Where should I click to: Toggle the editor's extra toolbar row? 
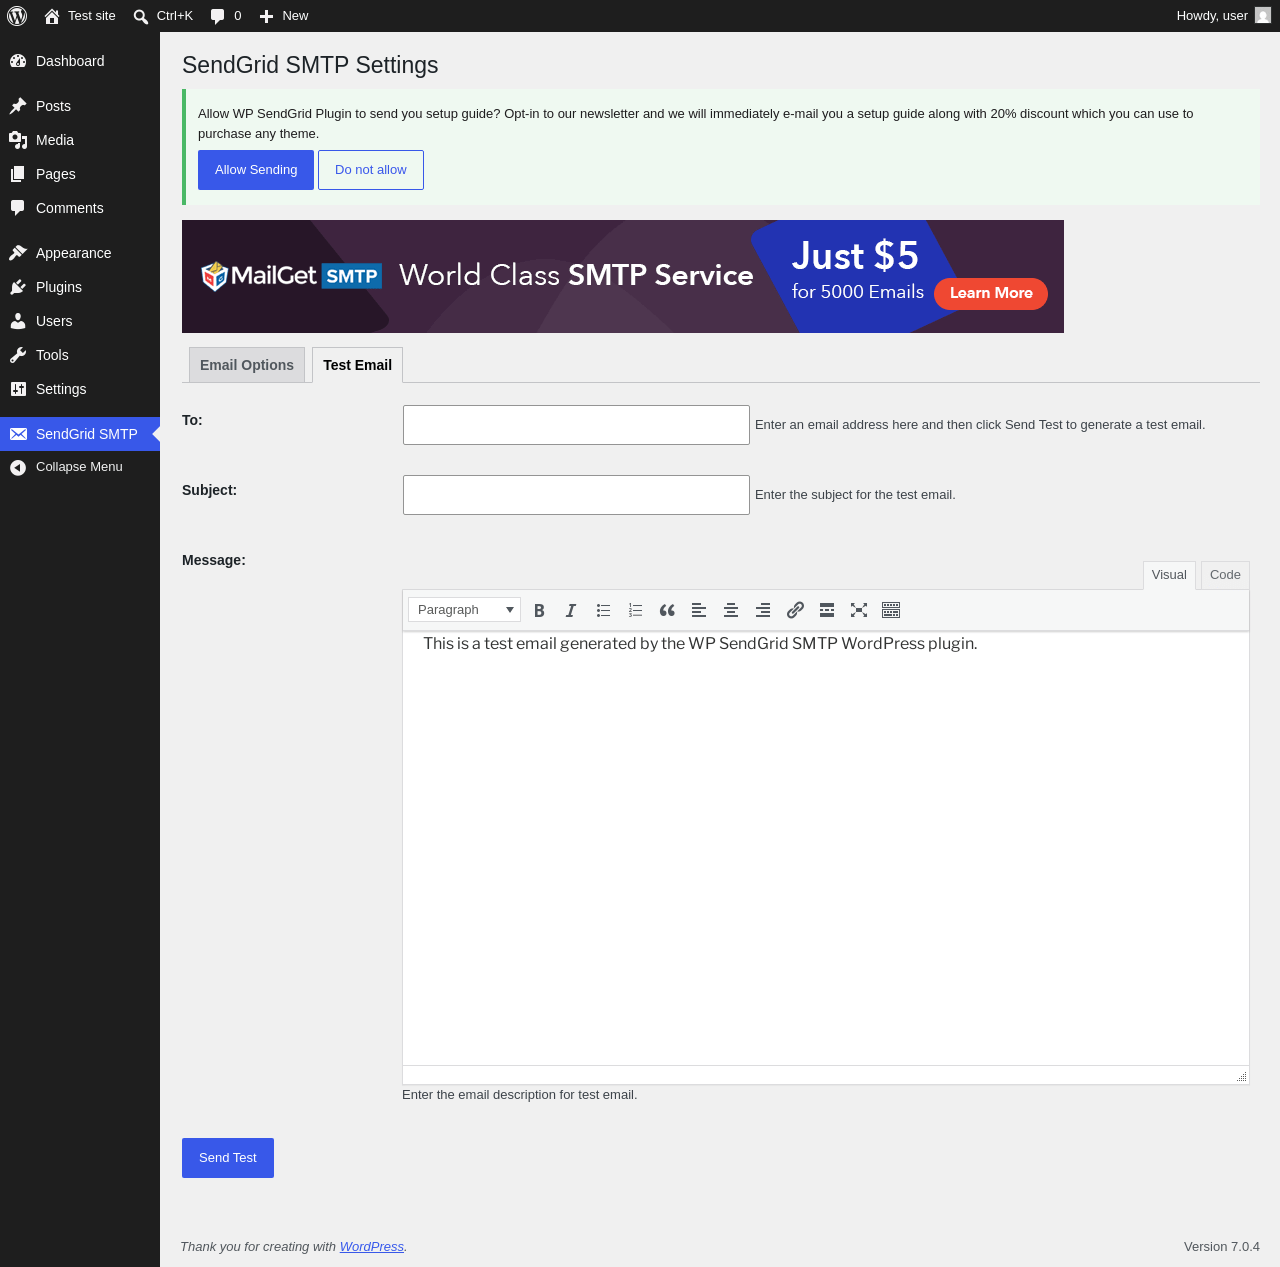(x=891, y=610)
